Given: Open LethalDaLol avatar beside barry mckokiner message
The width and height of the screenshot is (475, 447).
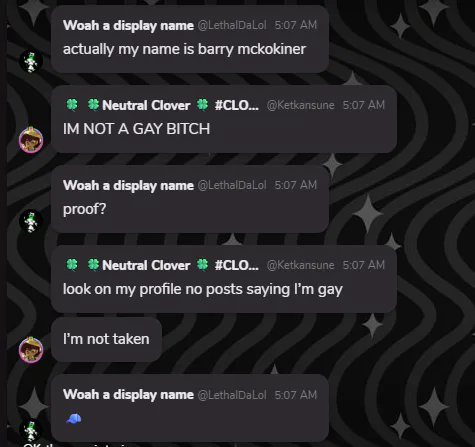Looking at the screenshot, I should [31, 62].
